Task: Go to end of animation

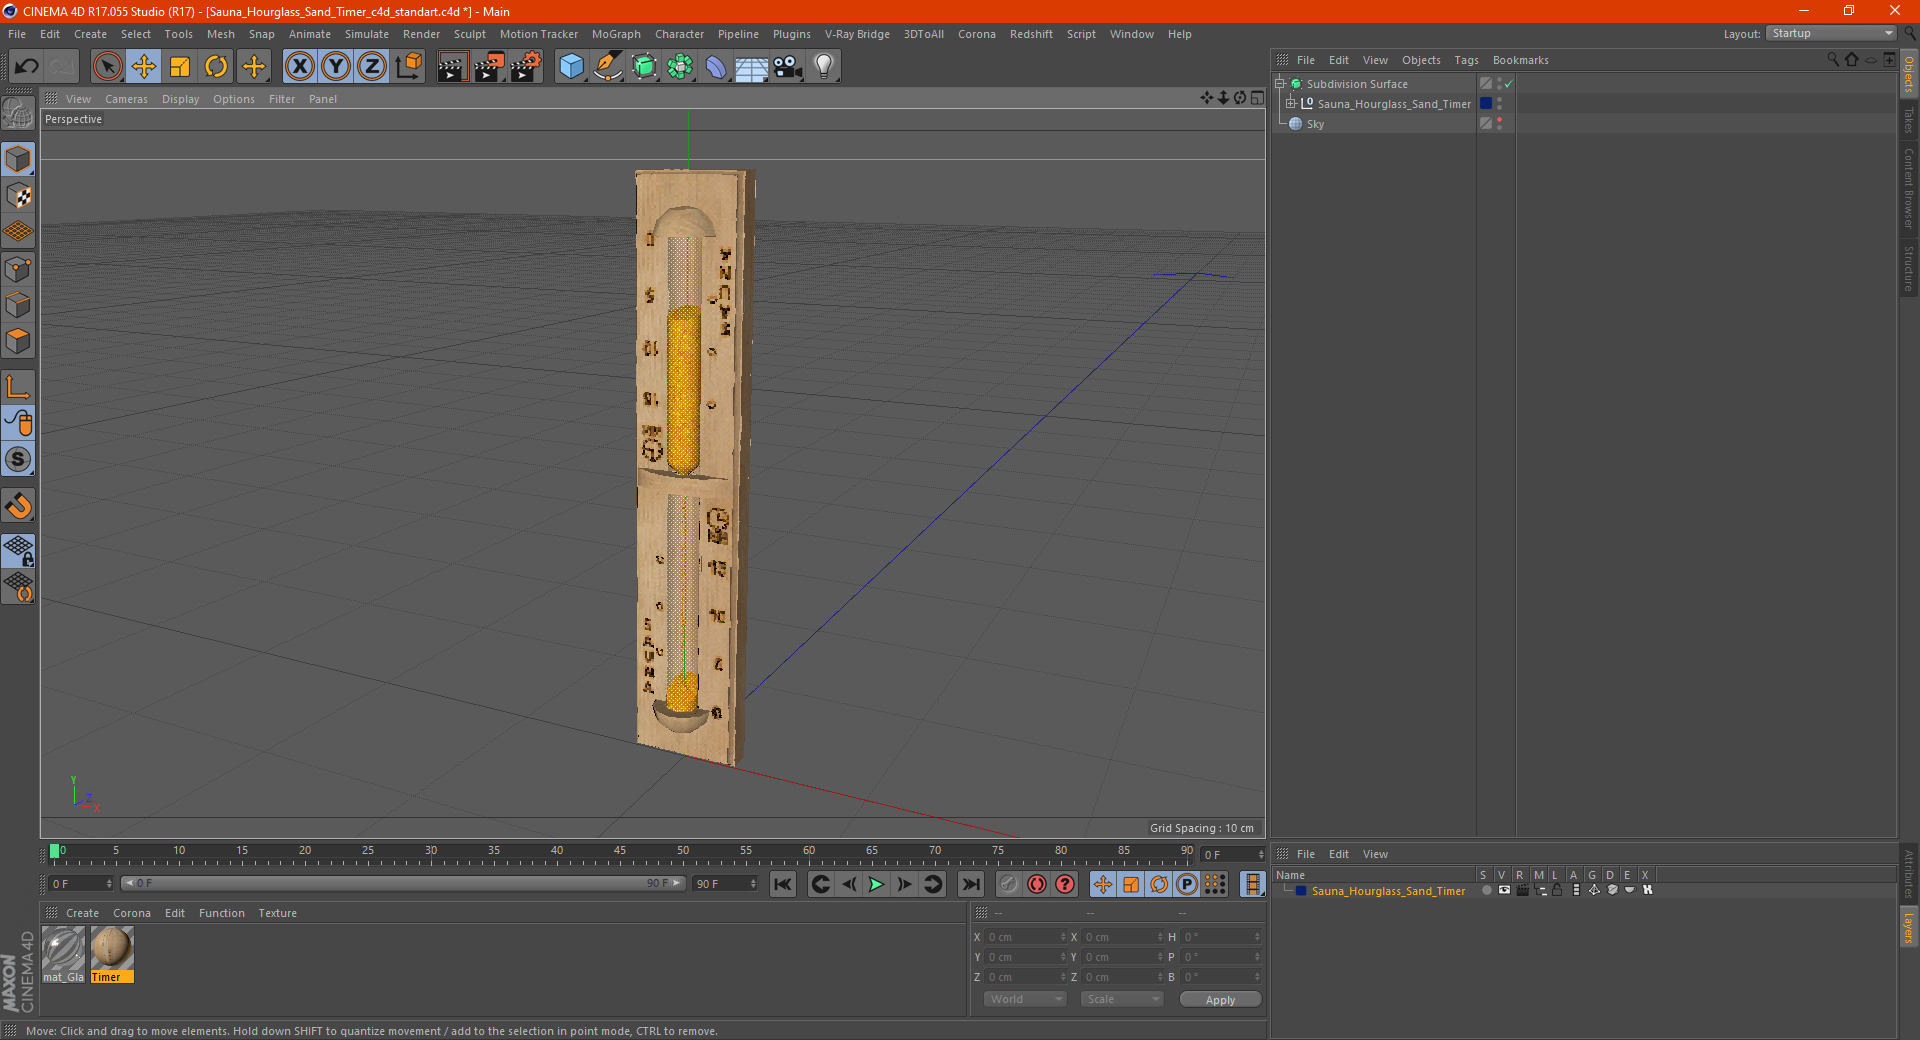Action: pyautogui.click(x=970, y=884)
